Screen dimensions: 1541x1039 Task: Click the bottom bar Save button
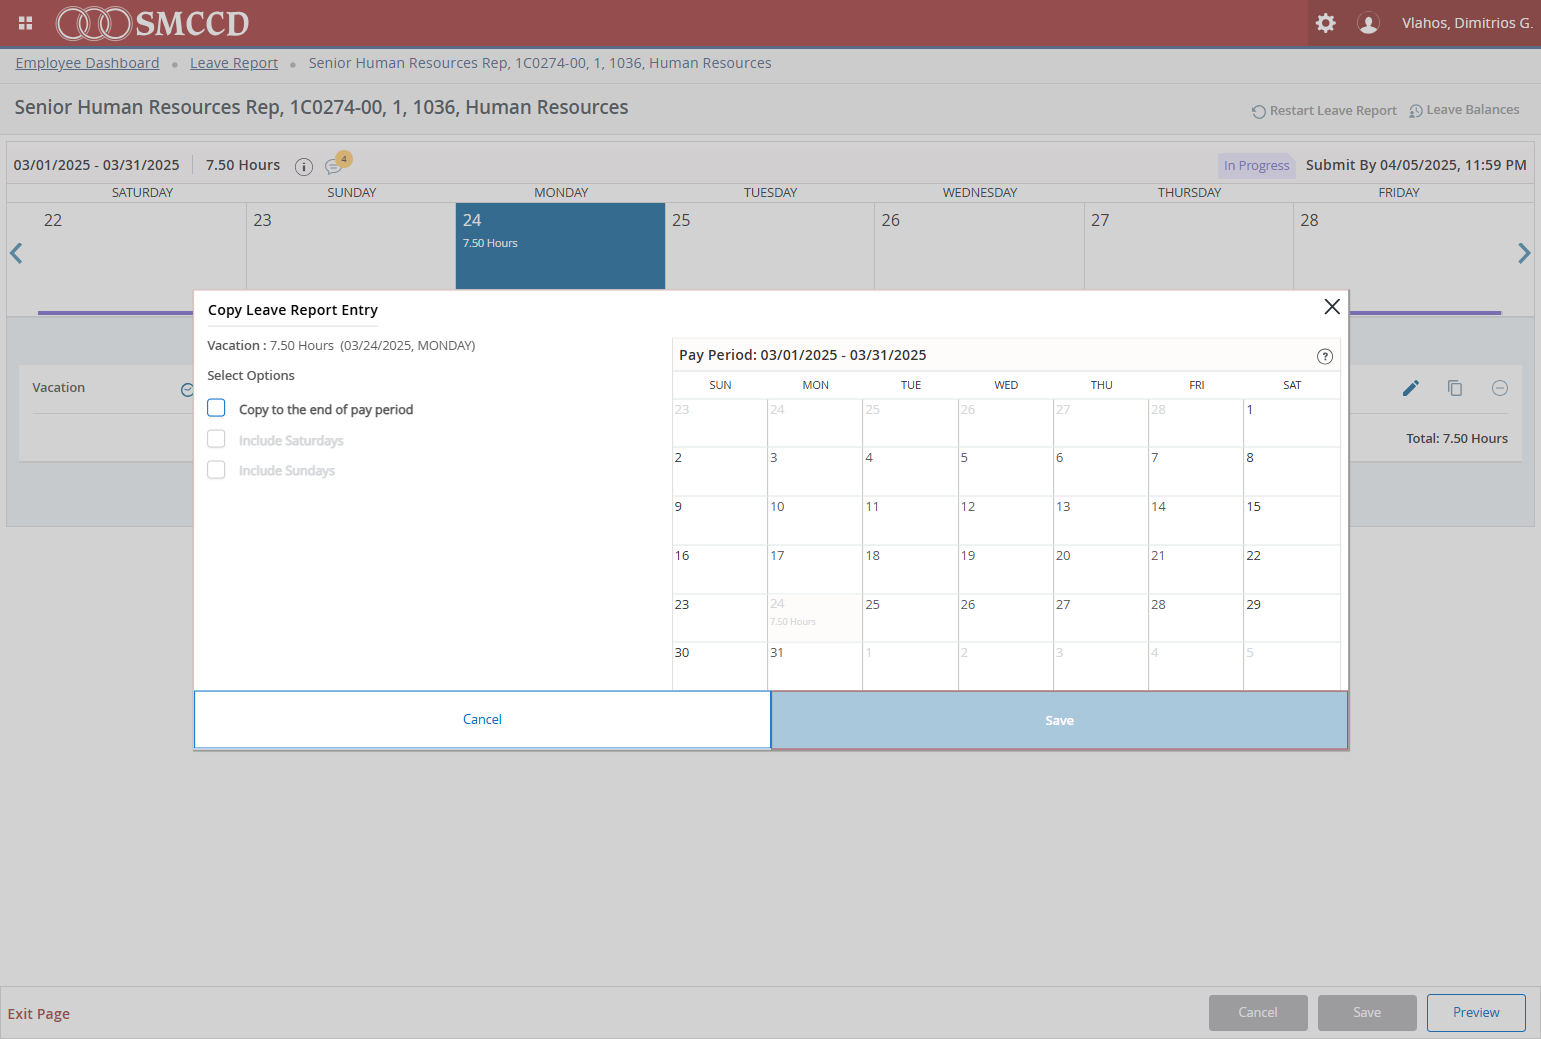click(1367, 1012)
